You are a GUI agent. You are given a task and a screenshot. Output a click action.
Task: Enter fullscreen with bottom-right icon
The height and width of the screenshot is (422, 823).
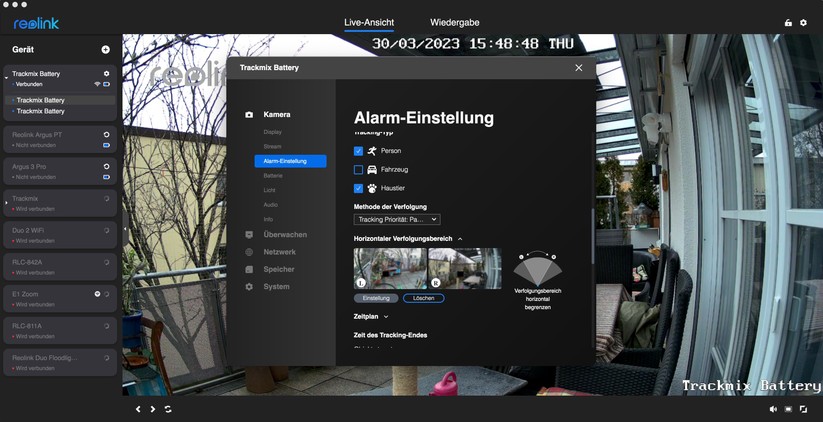point(803,409)
